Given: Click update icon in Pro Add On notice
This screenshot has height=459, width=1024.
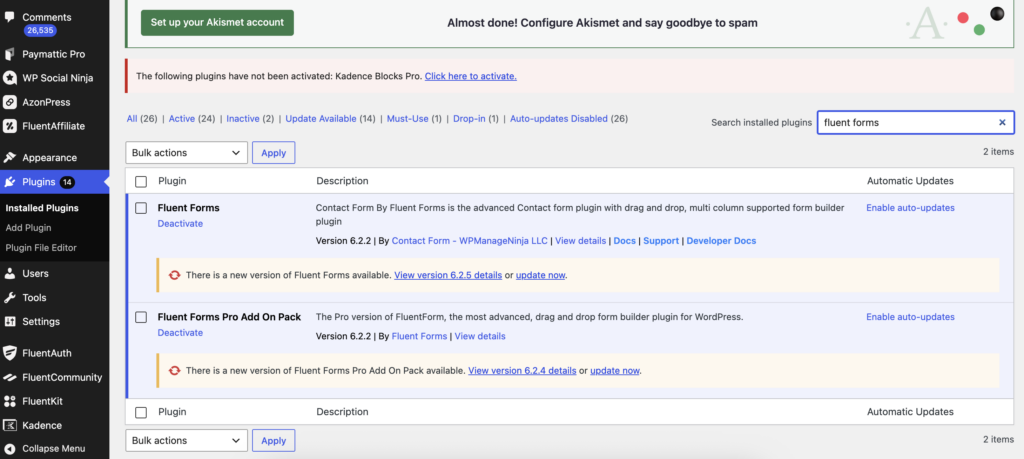Looking at the screenshot, I should (x=174, y=370).
